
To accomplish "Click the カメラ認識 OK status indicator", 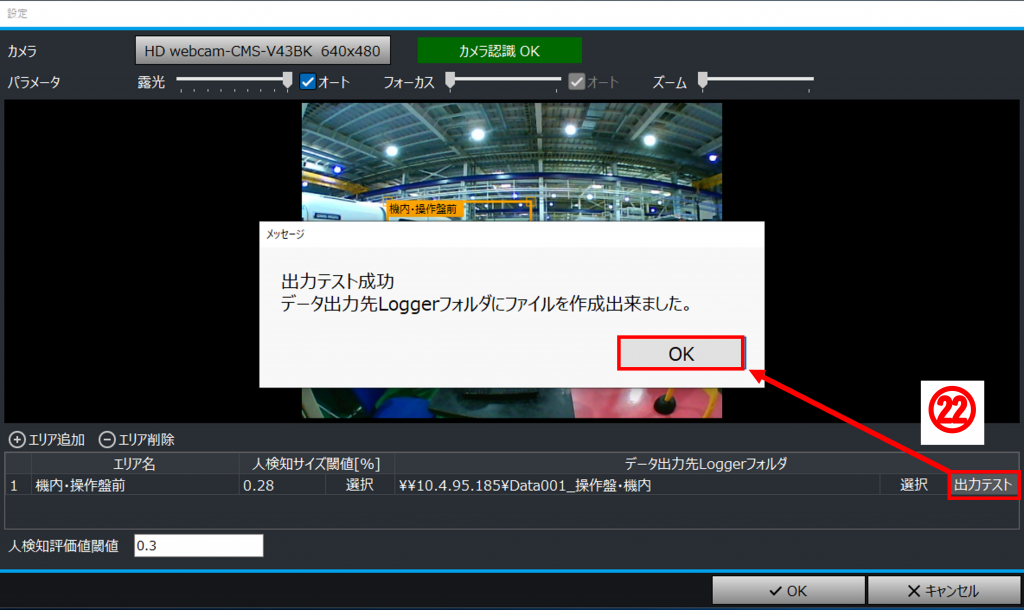I will click(x=500, y=51).
